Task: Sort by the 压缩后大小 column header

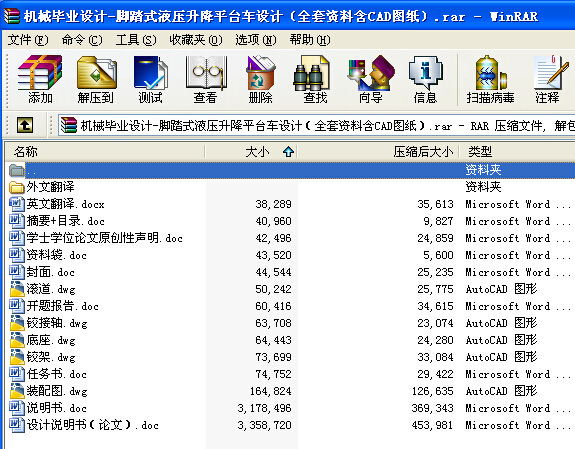Action: [378, 152]
